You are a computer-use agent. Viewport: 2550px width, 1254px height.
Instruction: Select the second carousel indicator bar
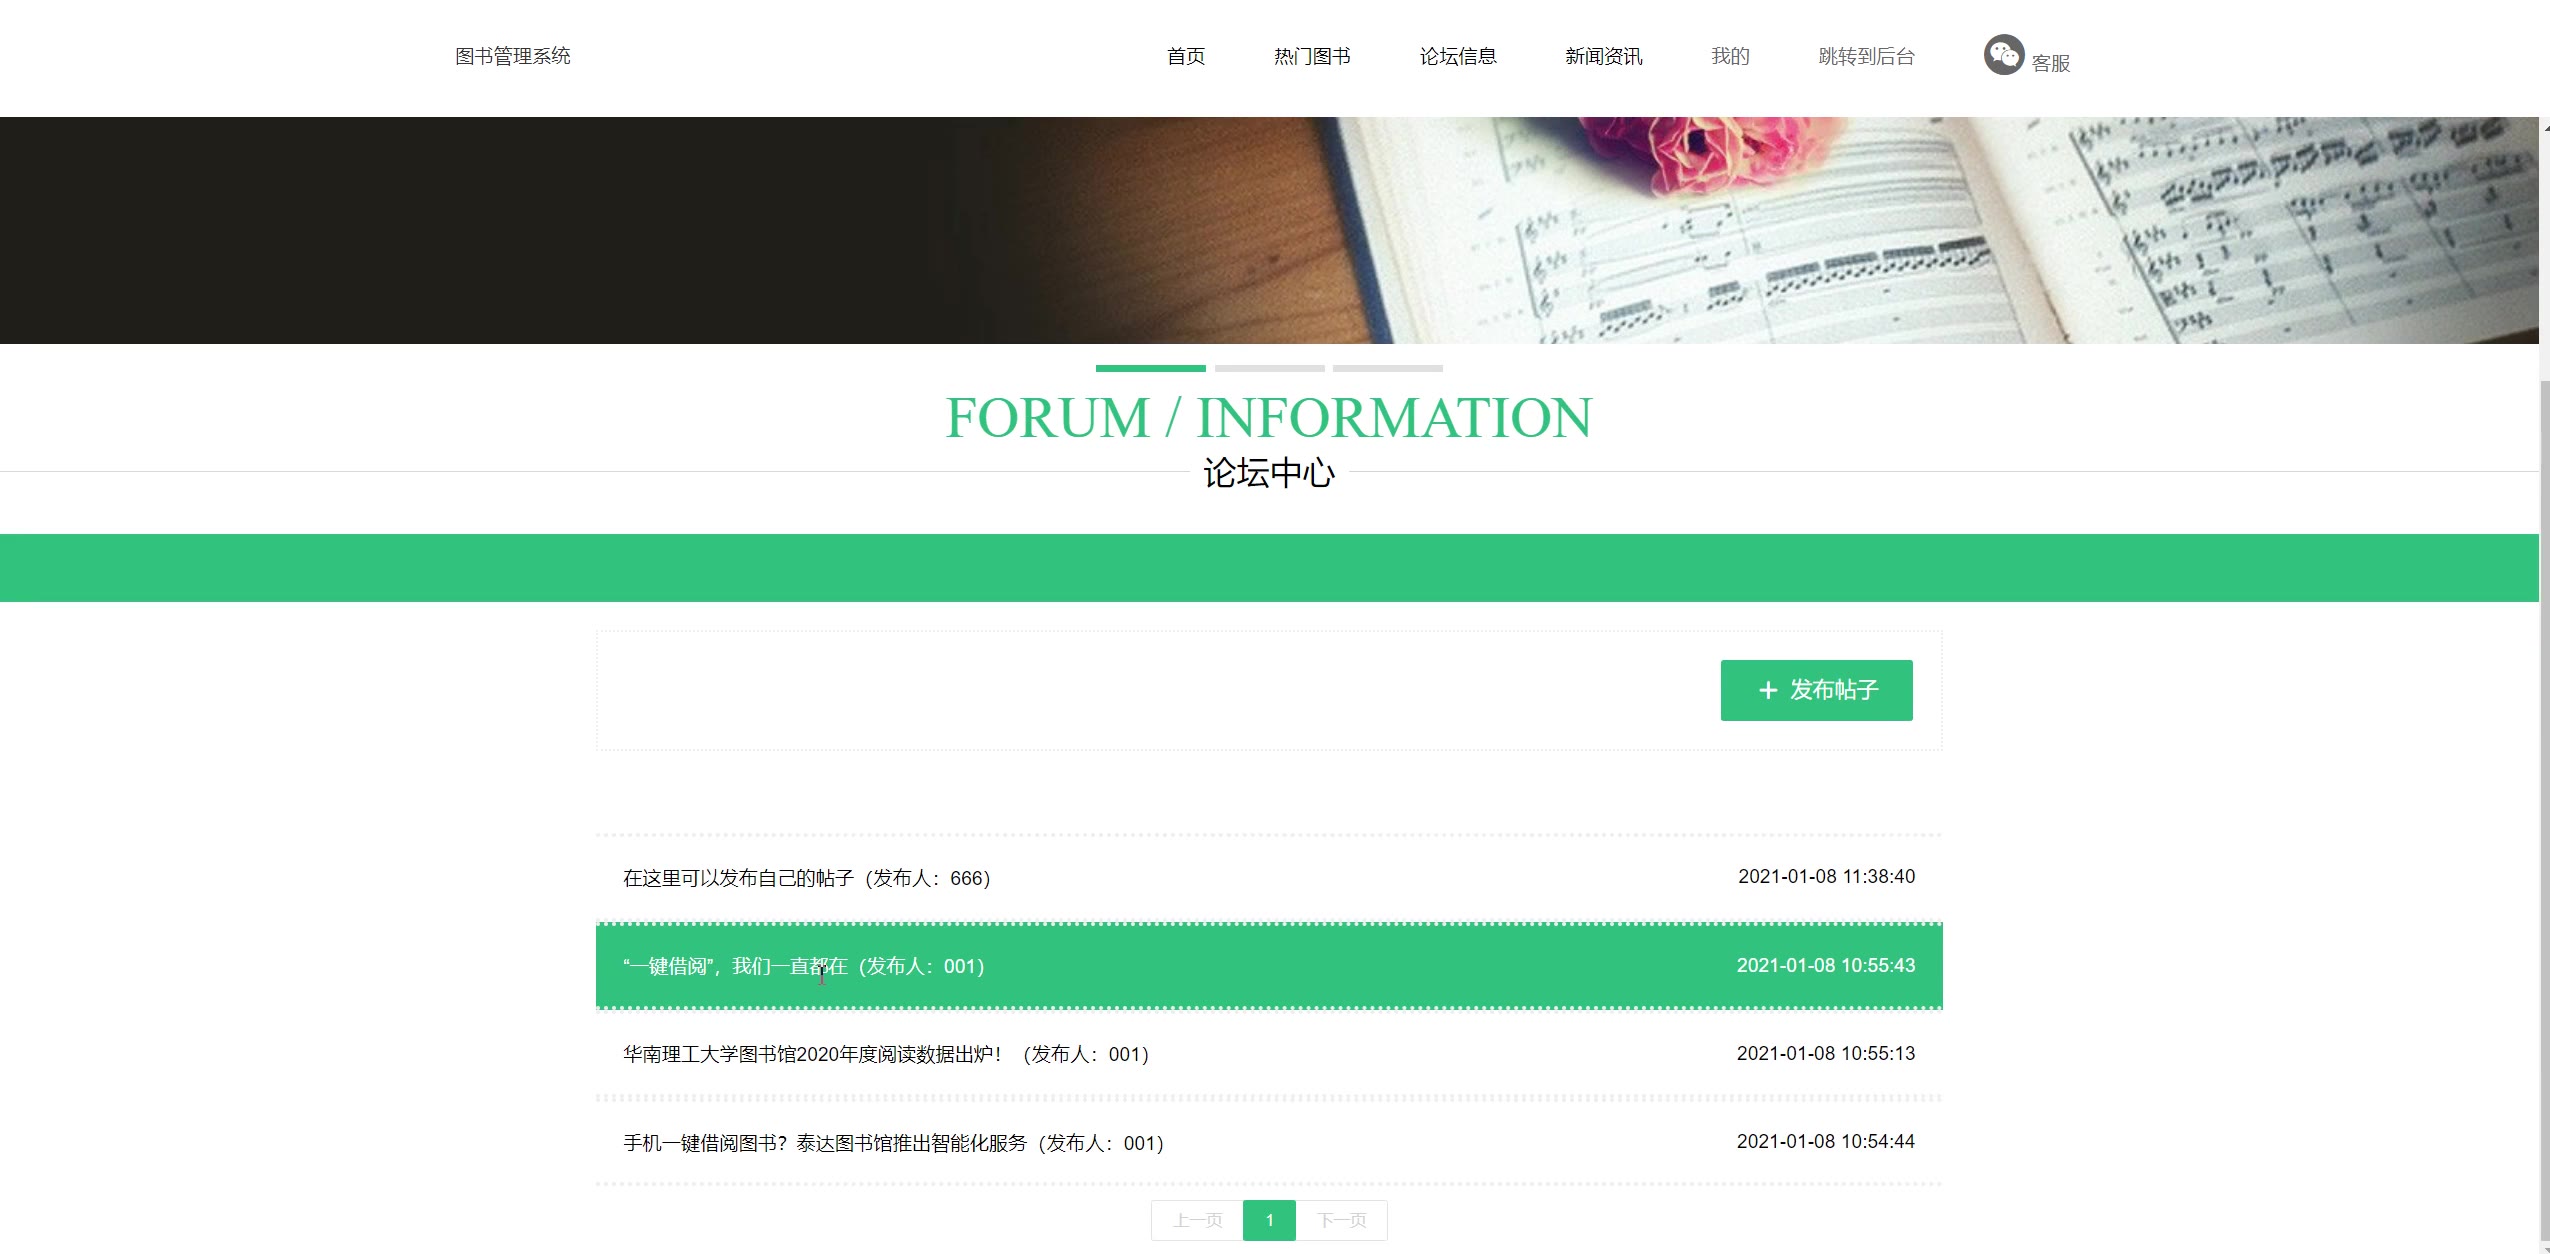click(1269, 368)
